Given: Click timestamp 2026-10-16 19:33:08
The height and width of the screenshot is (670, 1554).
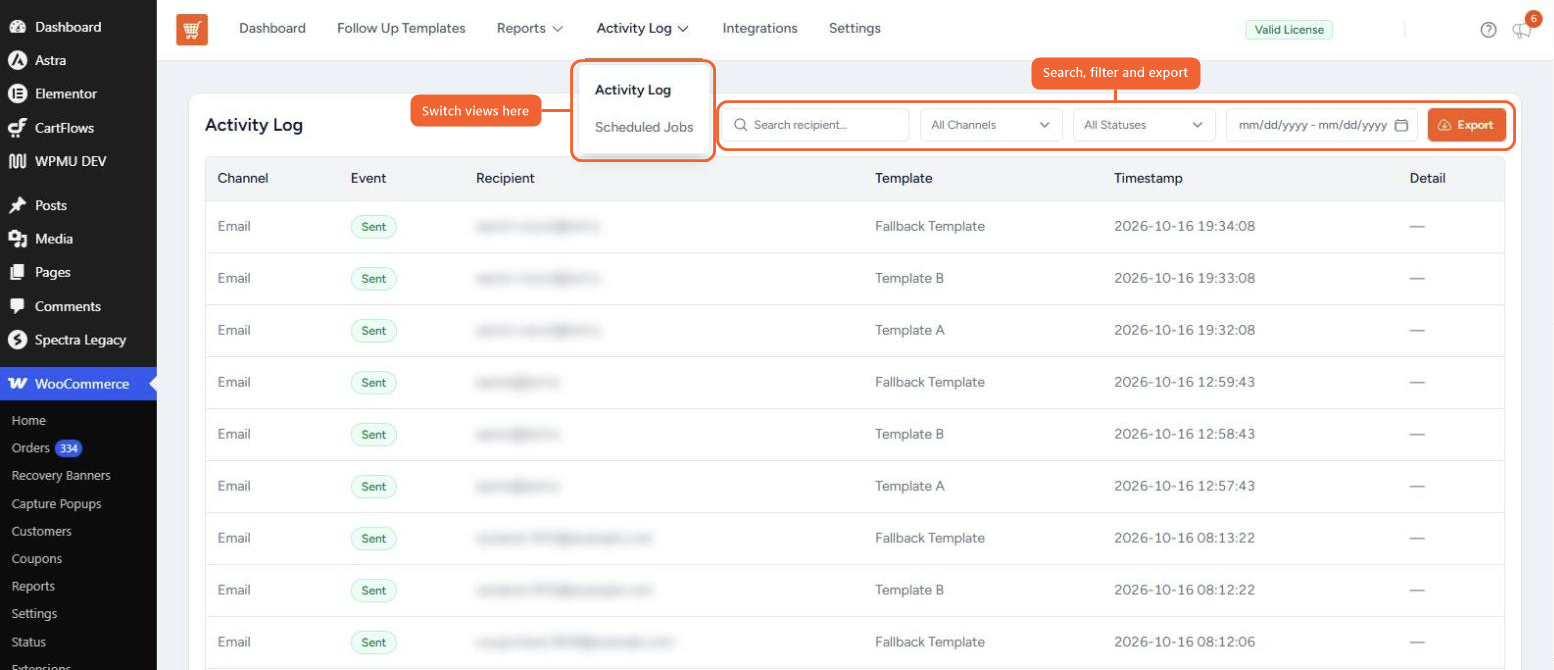Looking at the screenshot, I should 1184,278.
